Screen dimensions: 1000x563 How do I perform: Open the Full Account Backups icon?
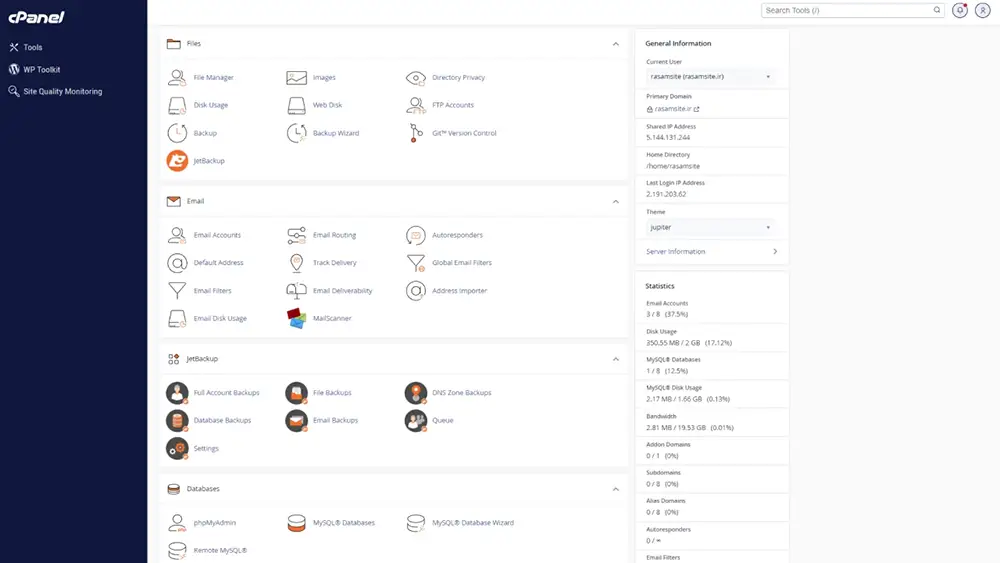pos(177,393)
